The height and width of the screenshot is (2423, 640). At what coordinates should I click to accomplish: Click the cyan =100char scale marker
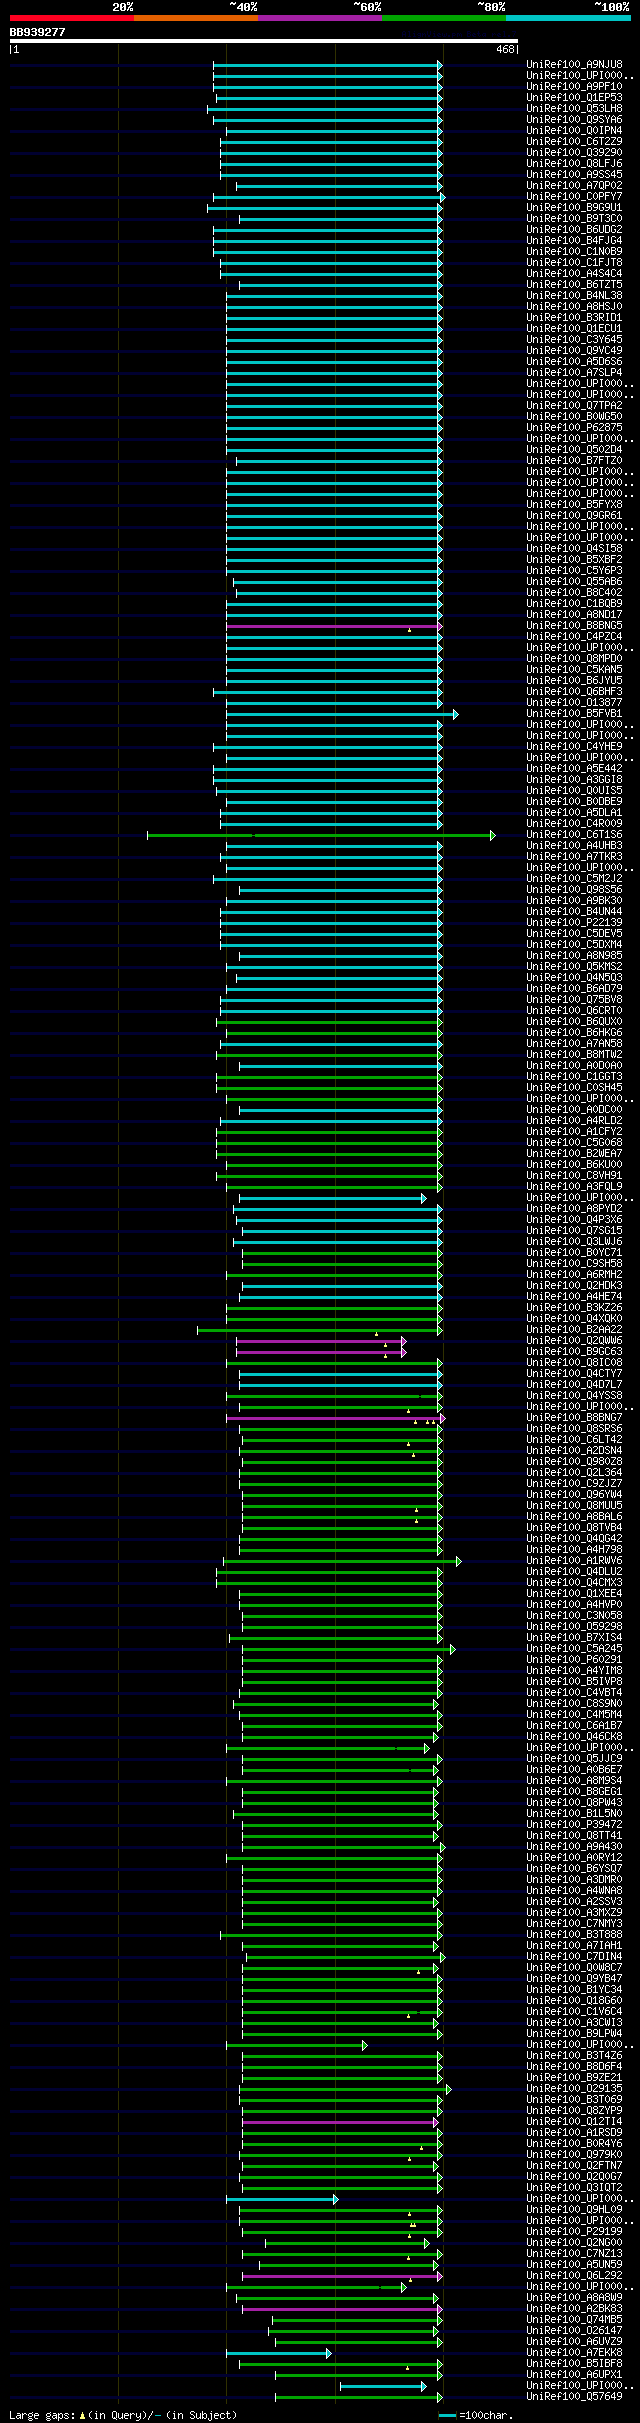(447, 2416)
